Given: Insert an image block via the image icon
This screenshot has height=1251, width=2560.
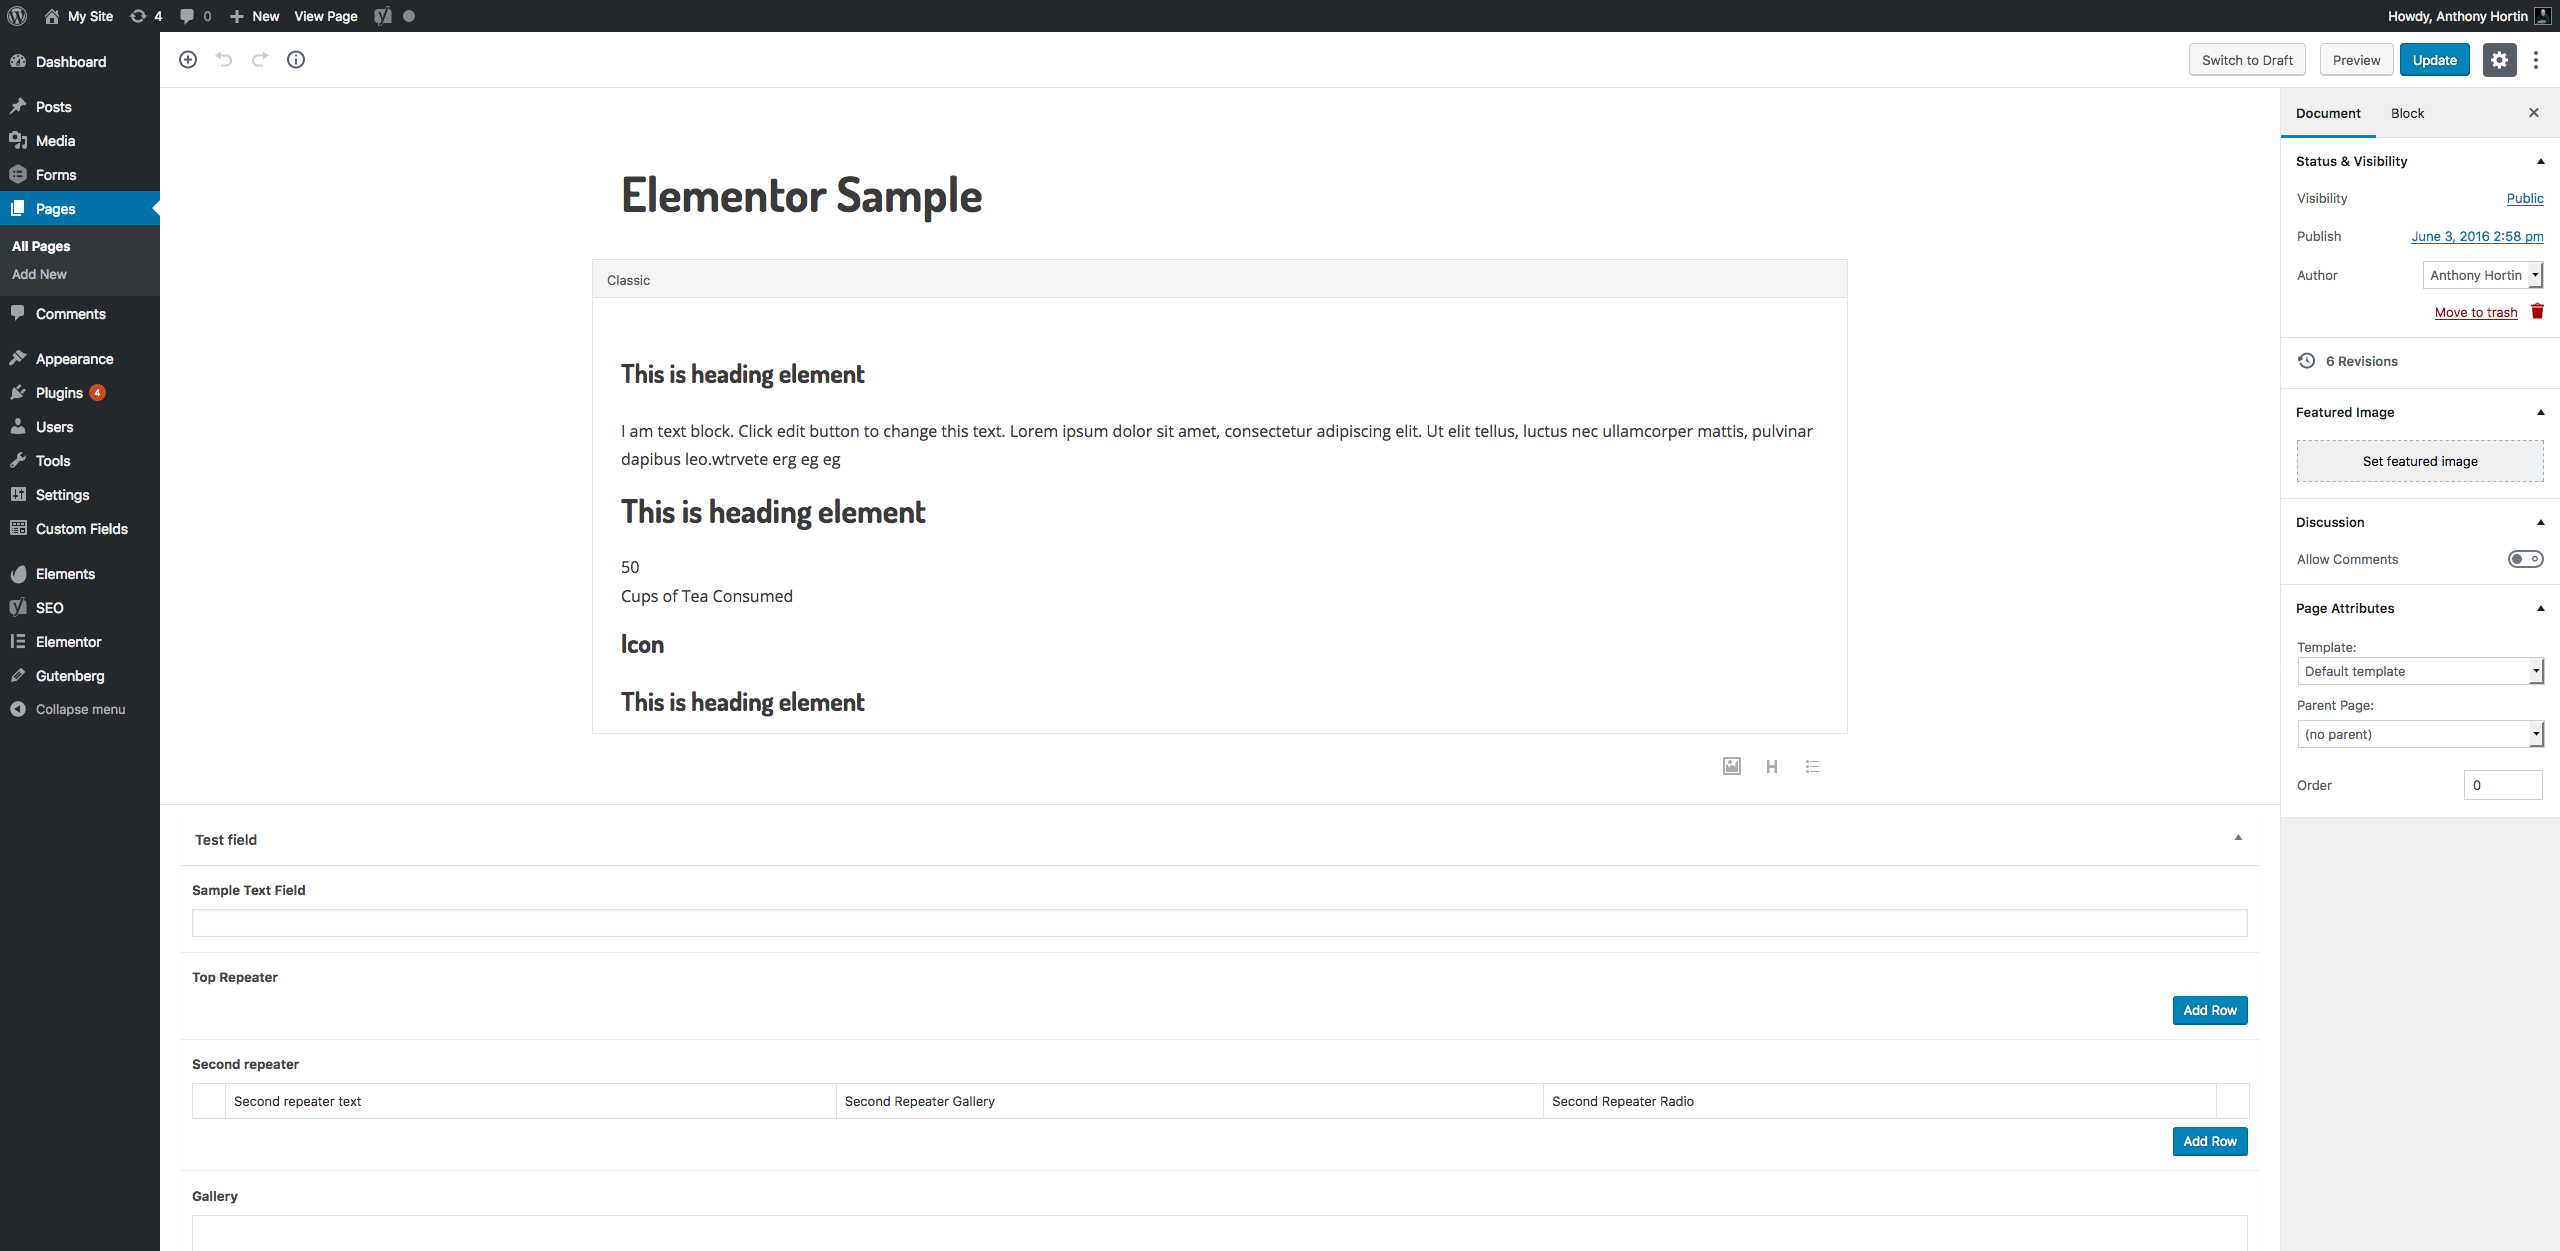Looking at the screenshot, I should (x=1731, y=766).
